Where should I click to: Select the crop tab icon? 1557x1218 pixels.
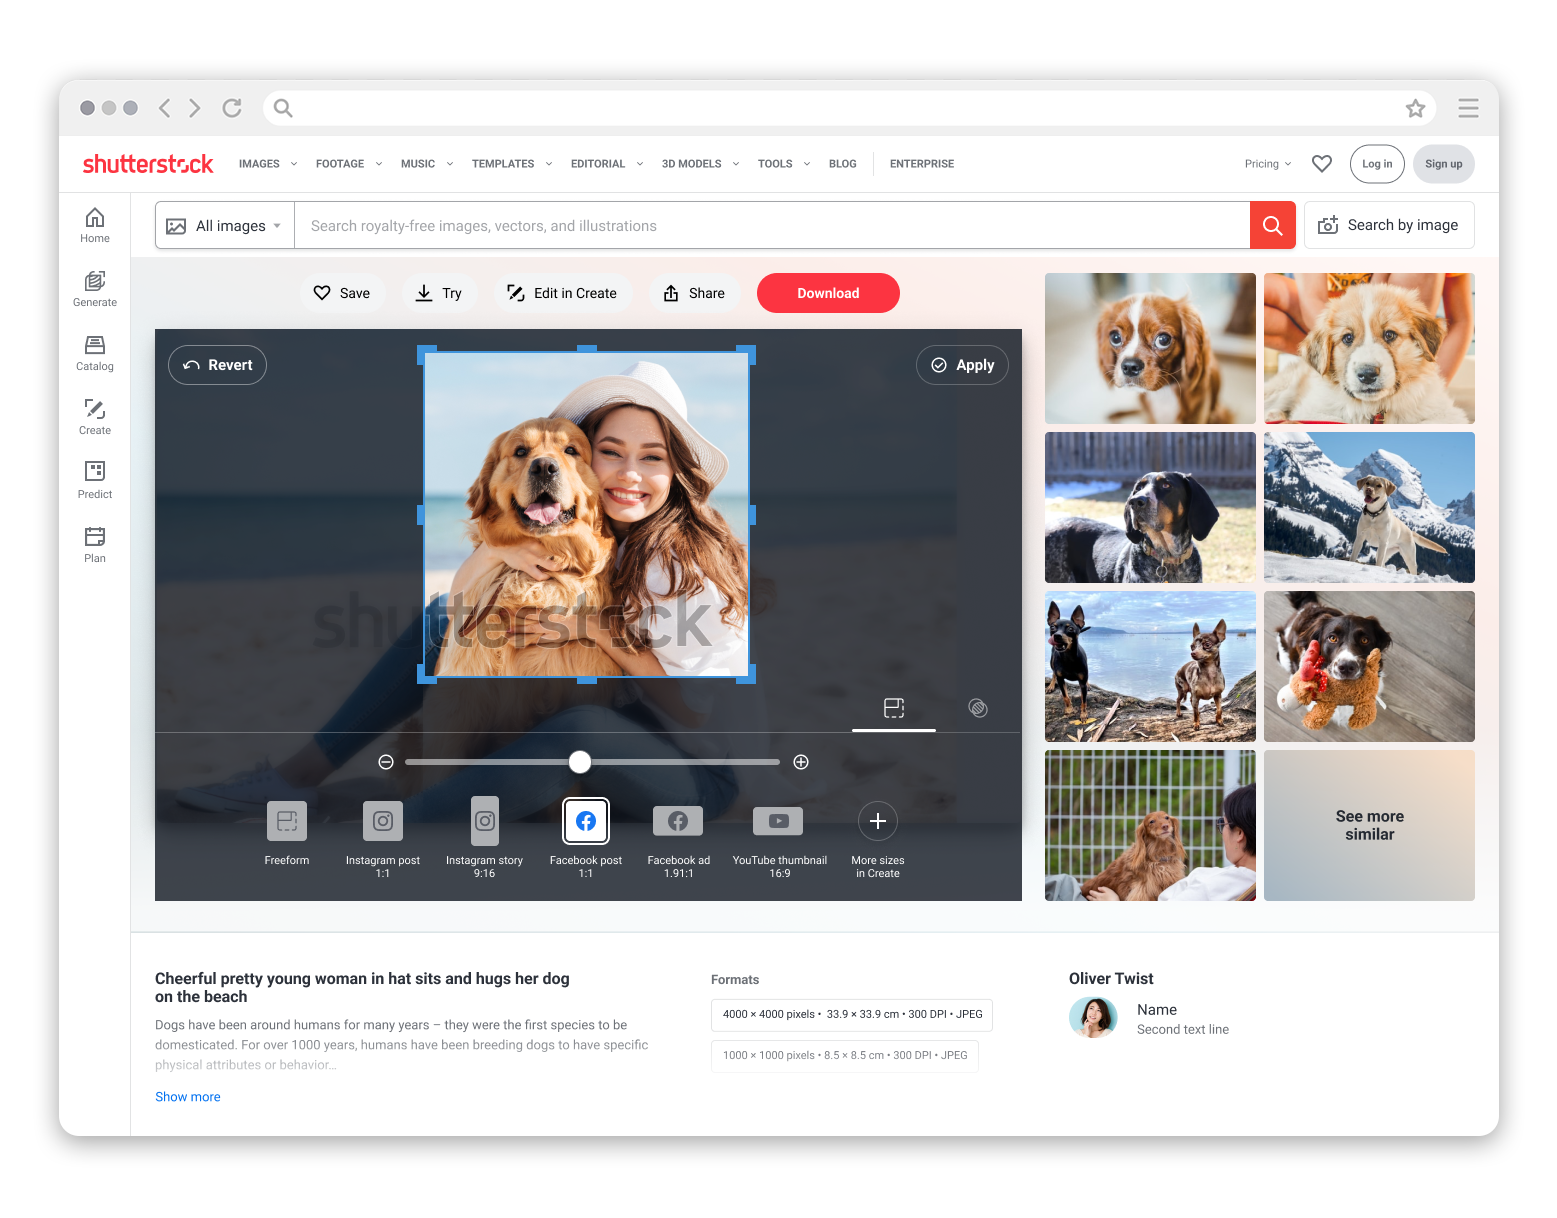click(x=894, y=708)
